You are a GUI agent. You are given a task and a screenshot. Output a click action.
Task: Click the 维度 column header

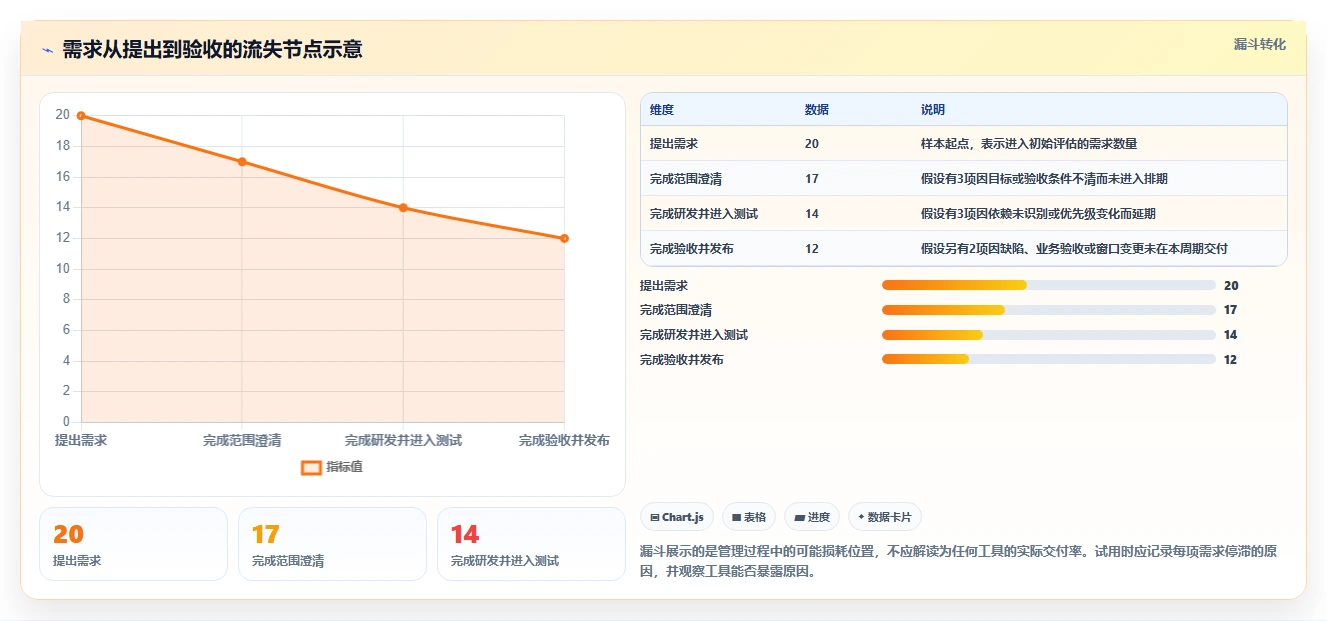tap(662, 110)
